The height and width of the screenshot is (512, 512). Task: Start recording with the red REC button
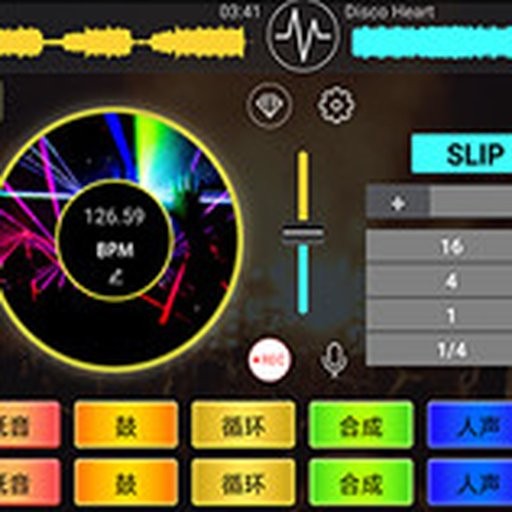pyautogui.click(x=269, y=360)
